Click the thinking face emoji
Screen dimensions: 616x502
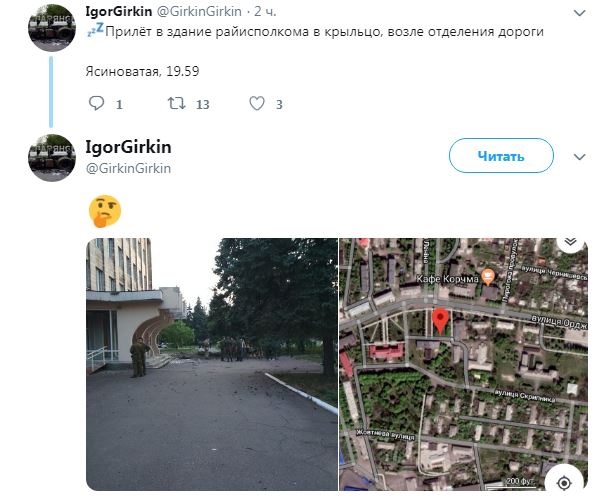pyautogui.click(x=105, y=211)
